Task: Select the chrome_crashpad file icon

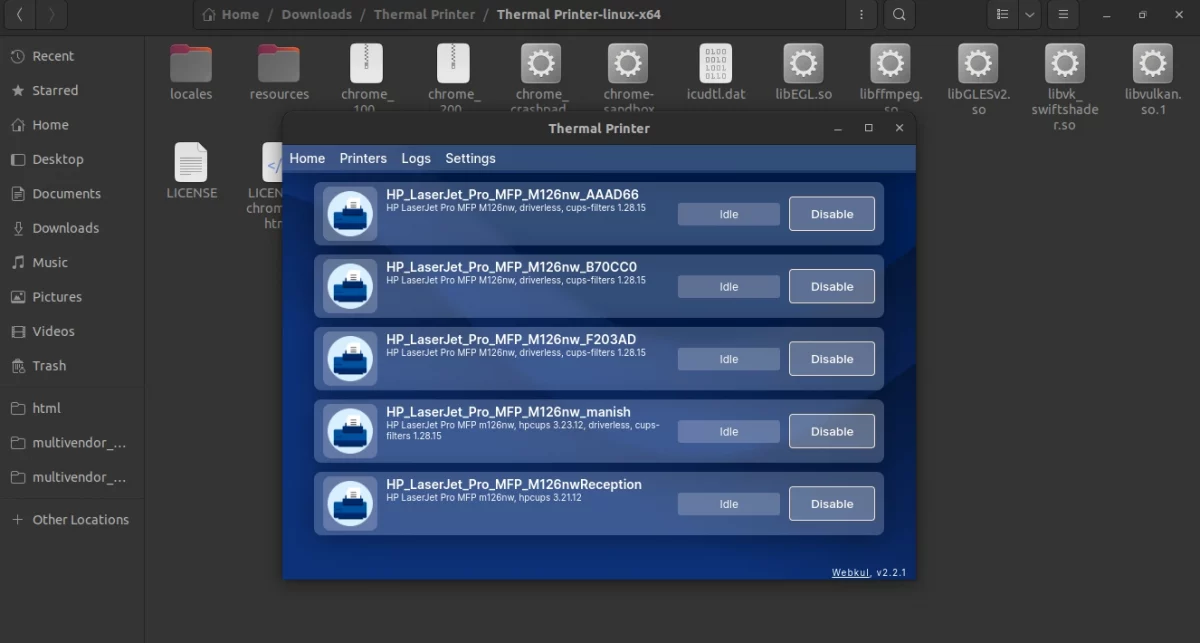Action: [540, 63]
